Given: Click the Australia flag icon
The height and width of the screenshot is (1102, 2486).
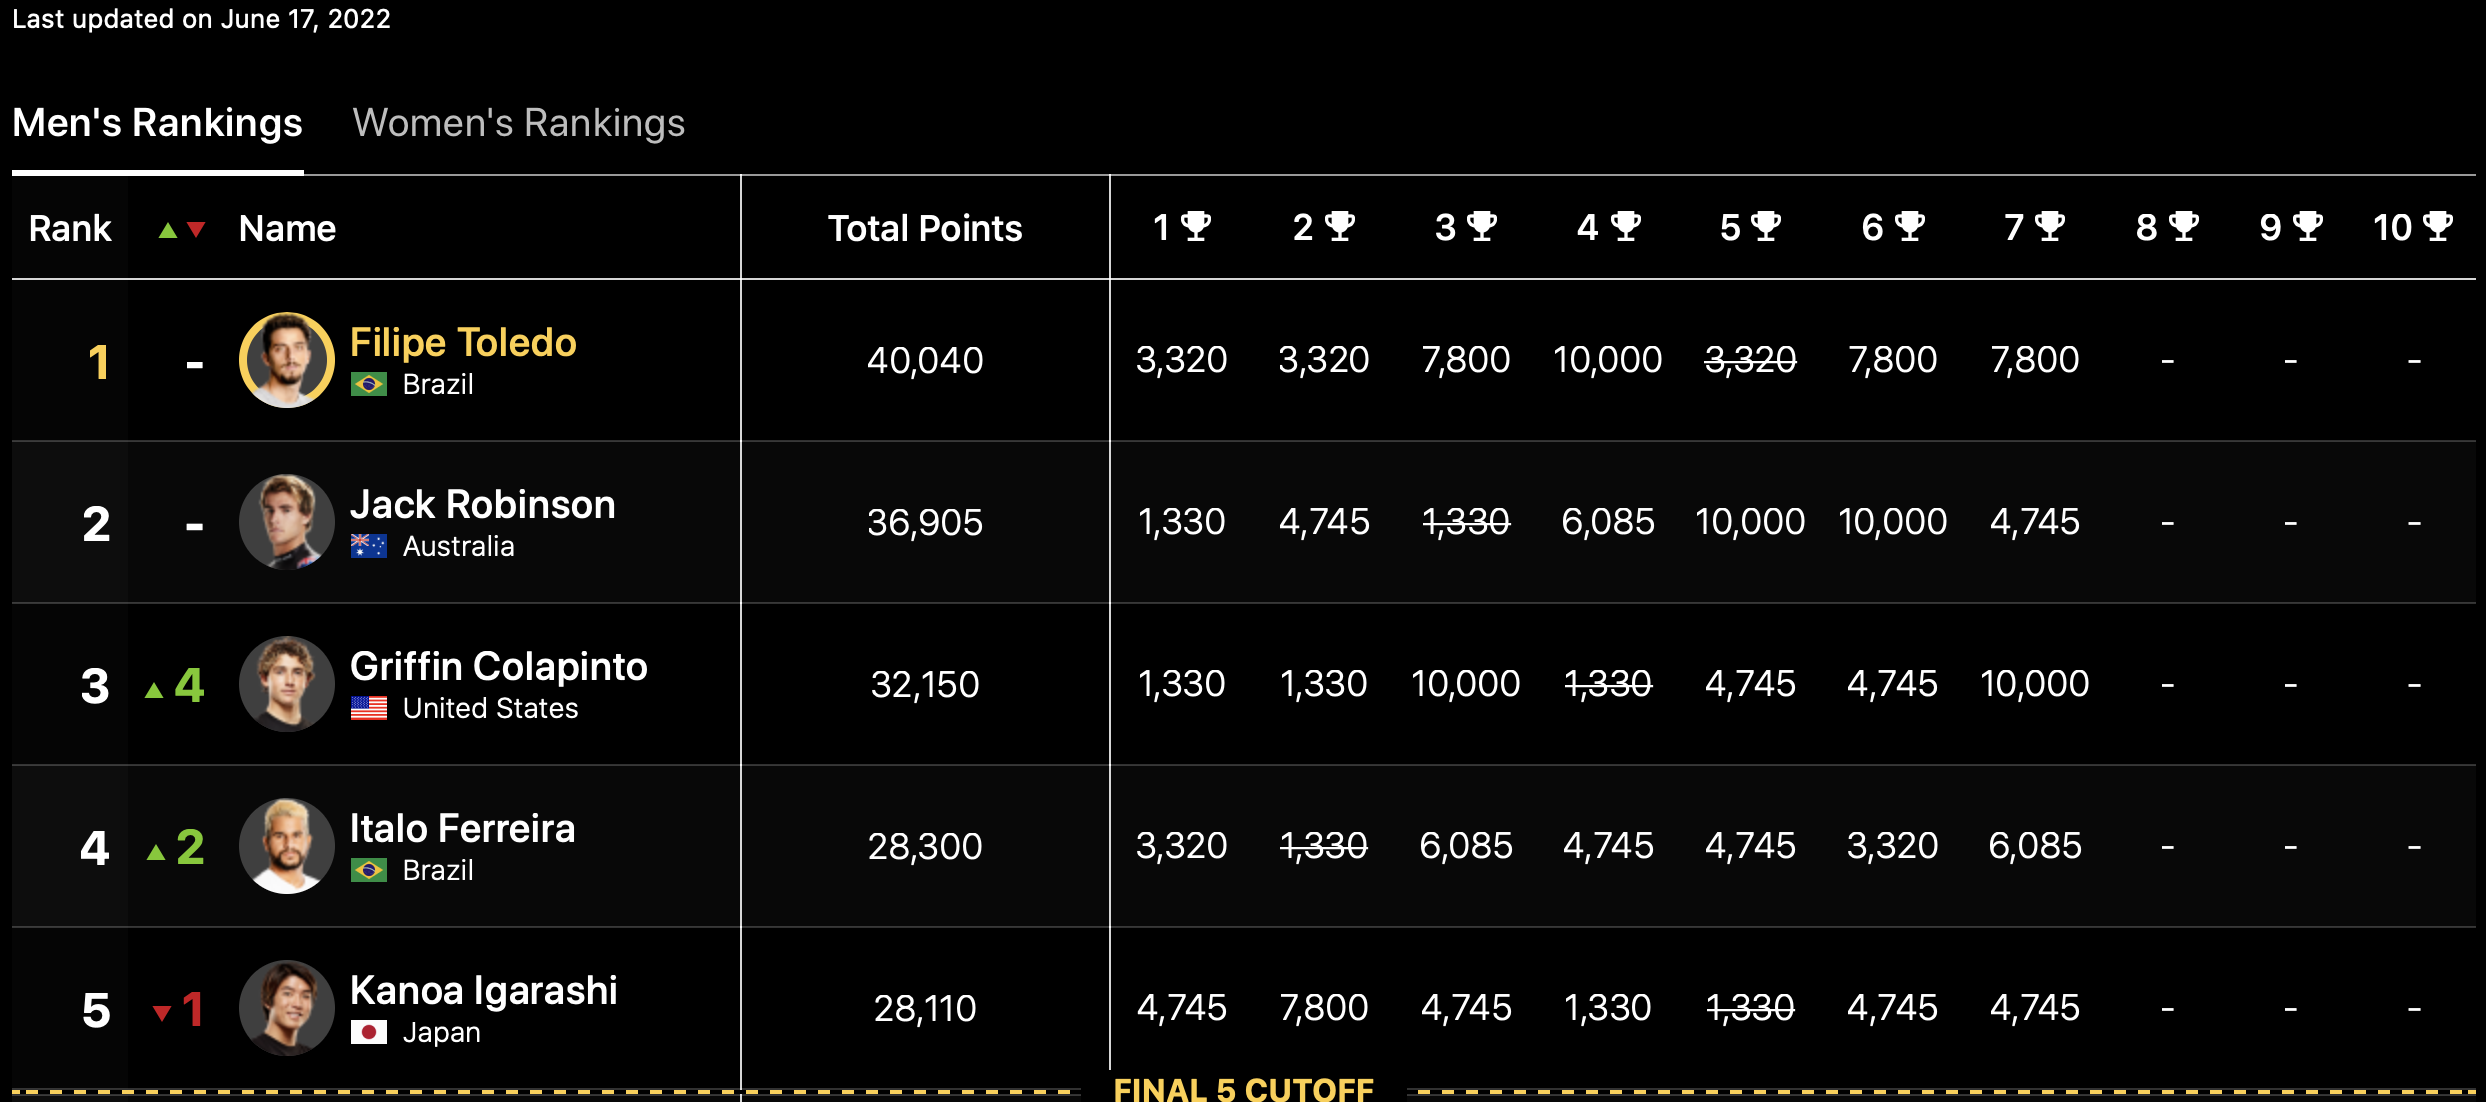Looking at the screenshot, I should [369, 546].
